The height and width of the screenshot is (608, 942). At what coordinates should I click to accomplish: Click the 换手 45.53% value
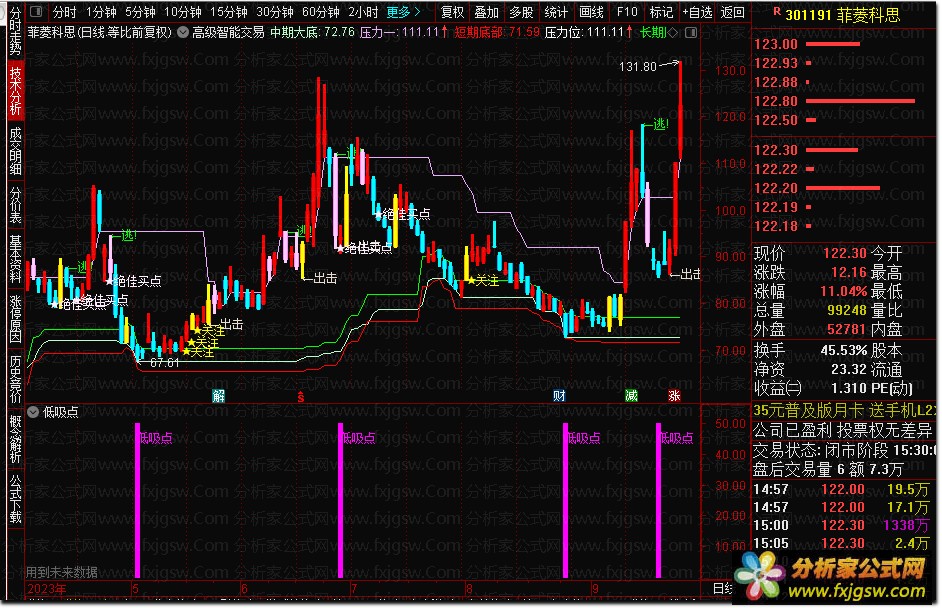tap(843, 350)
